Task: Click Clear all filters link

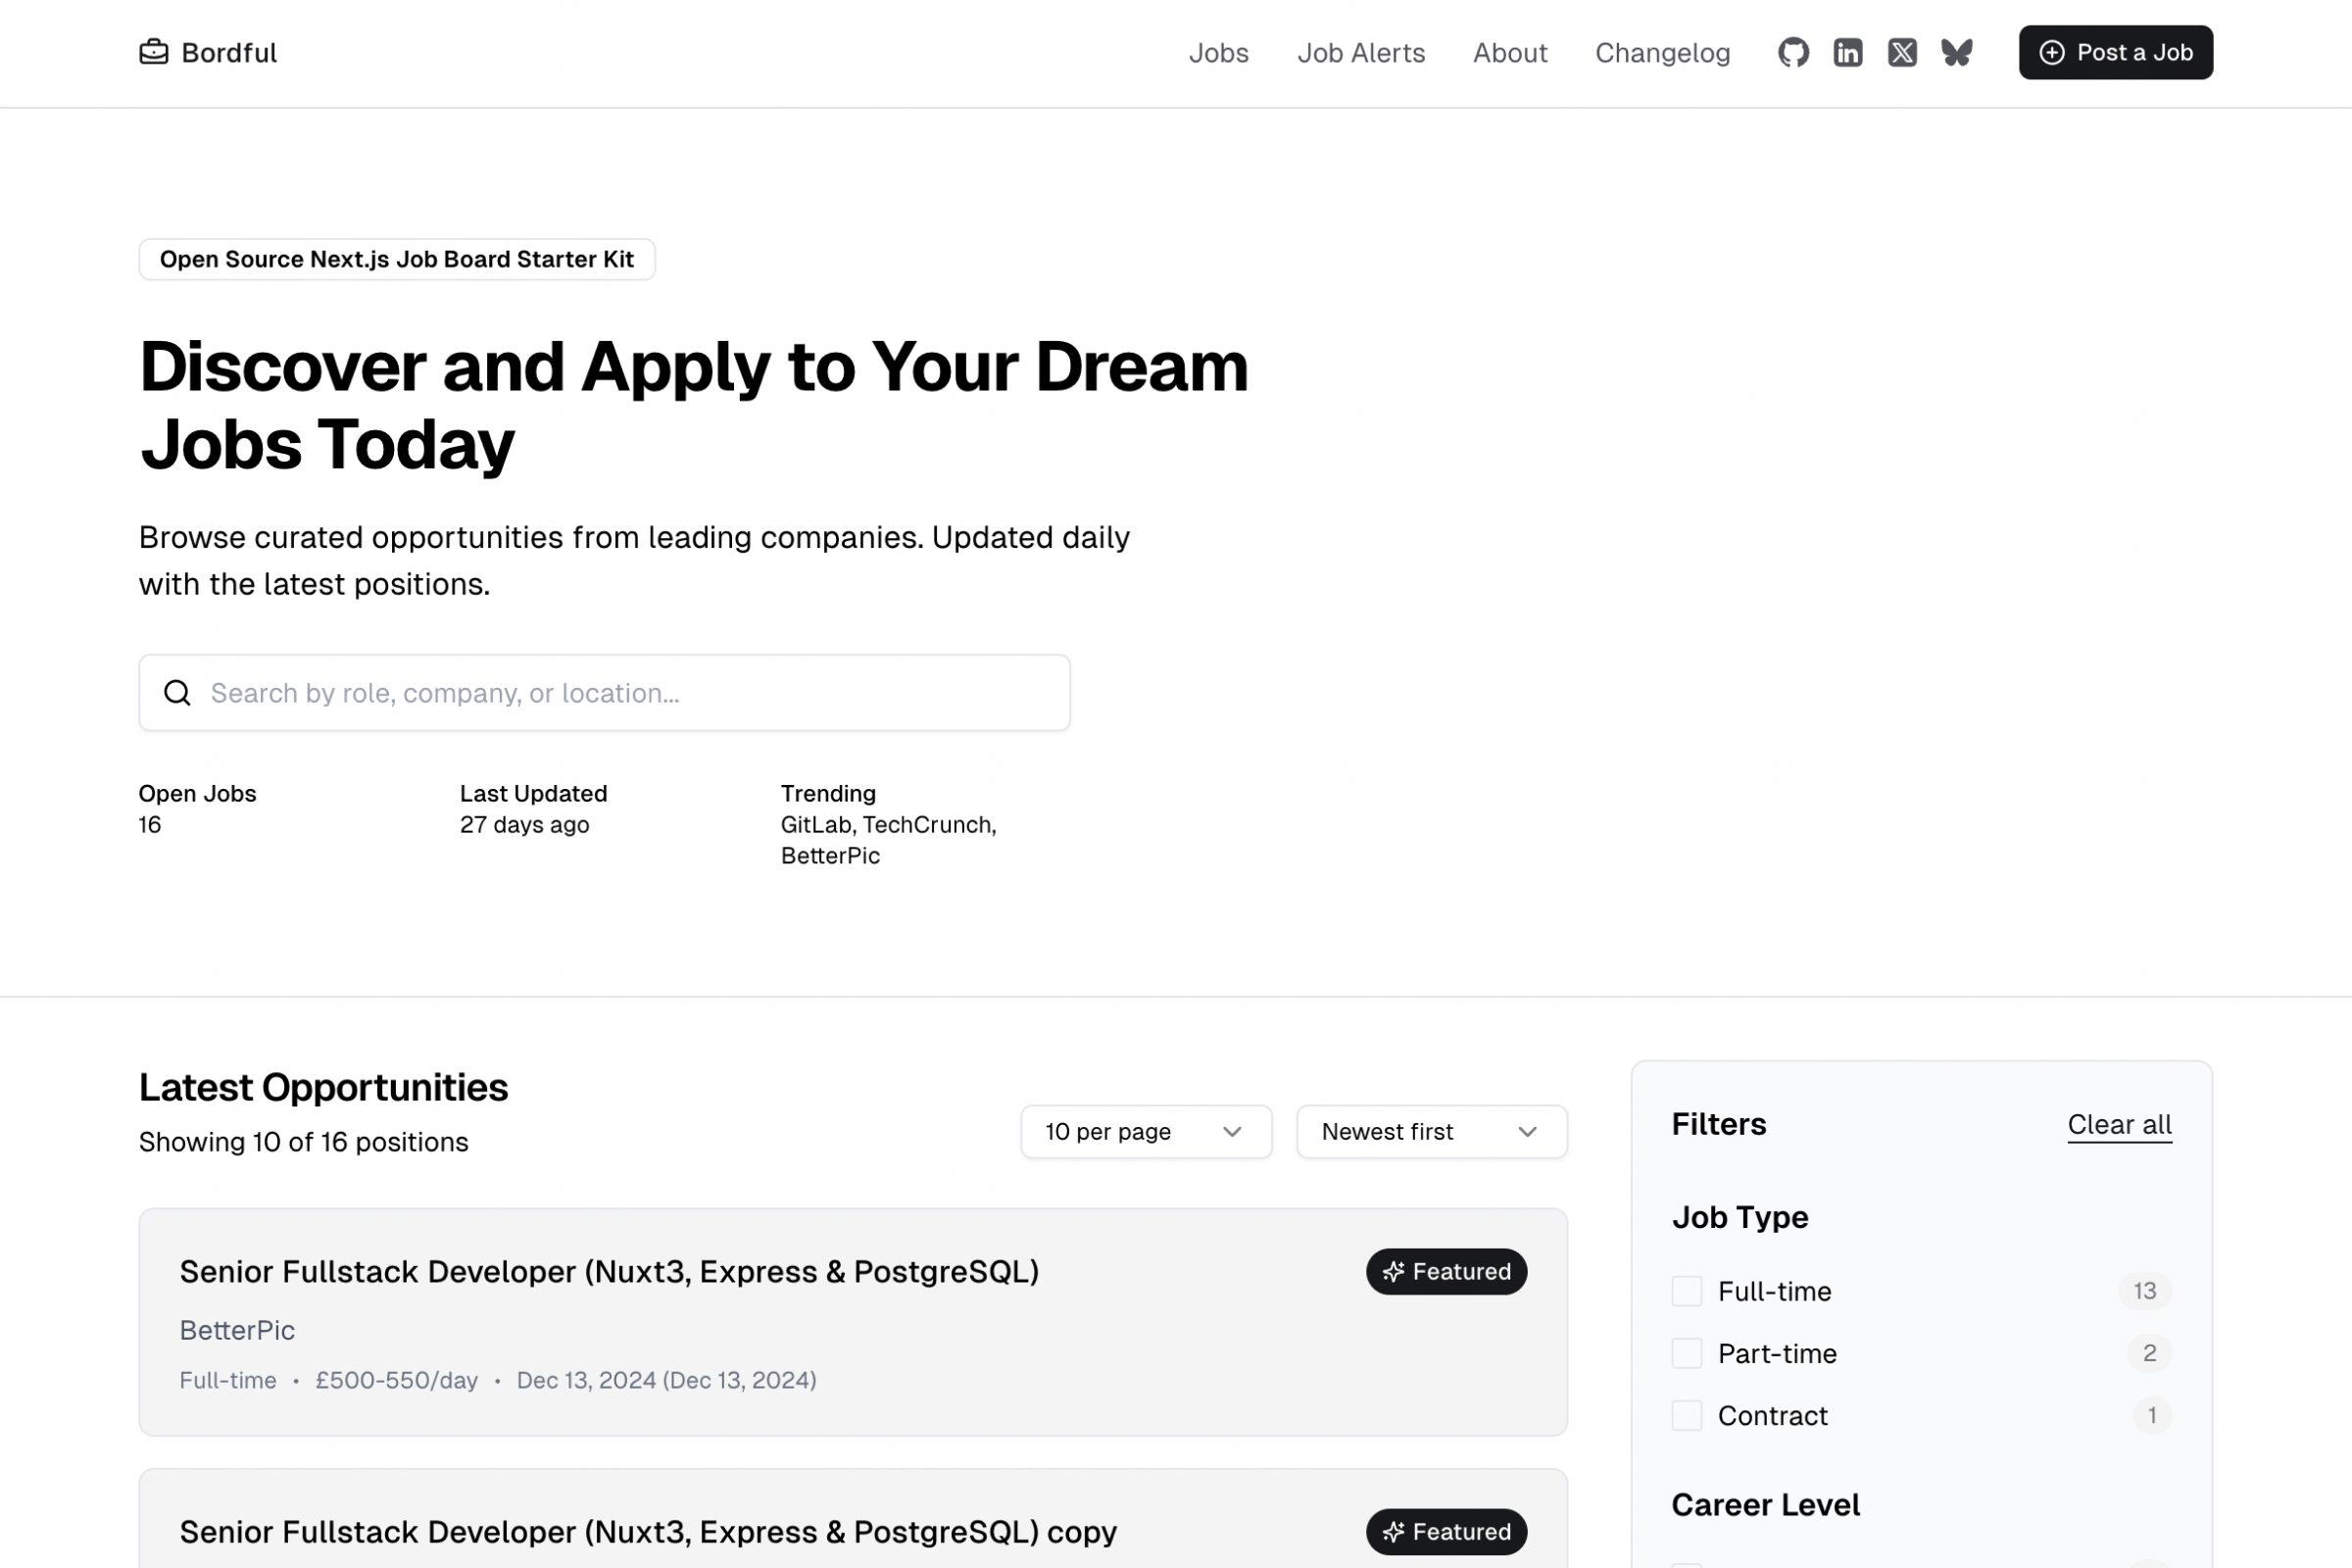Action: tap(2118, 1124)
